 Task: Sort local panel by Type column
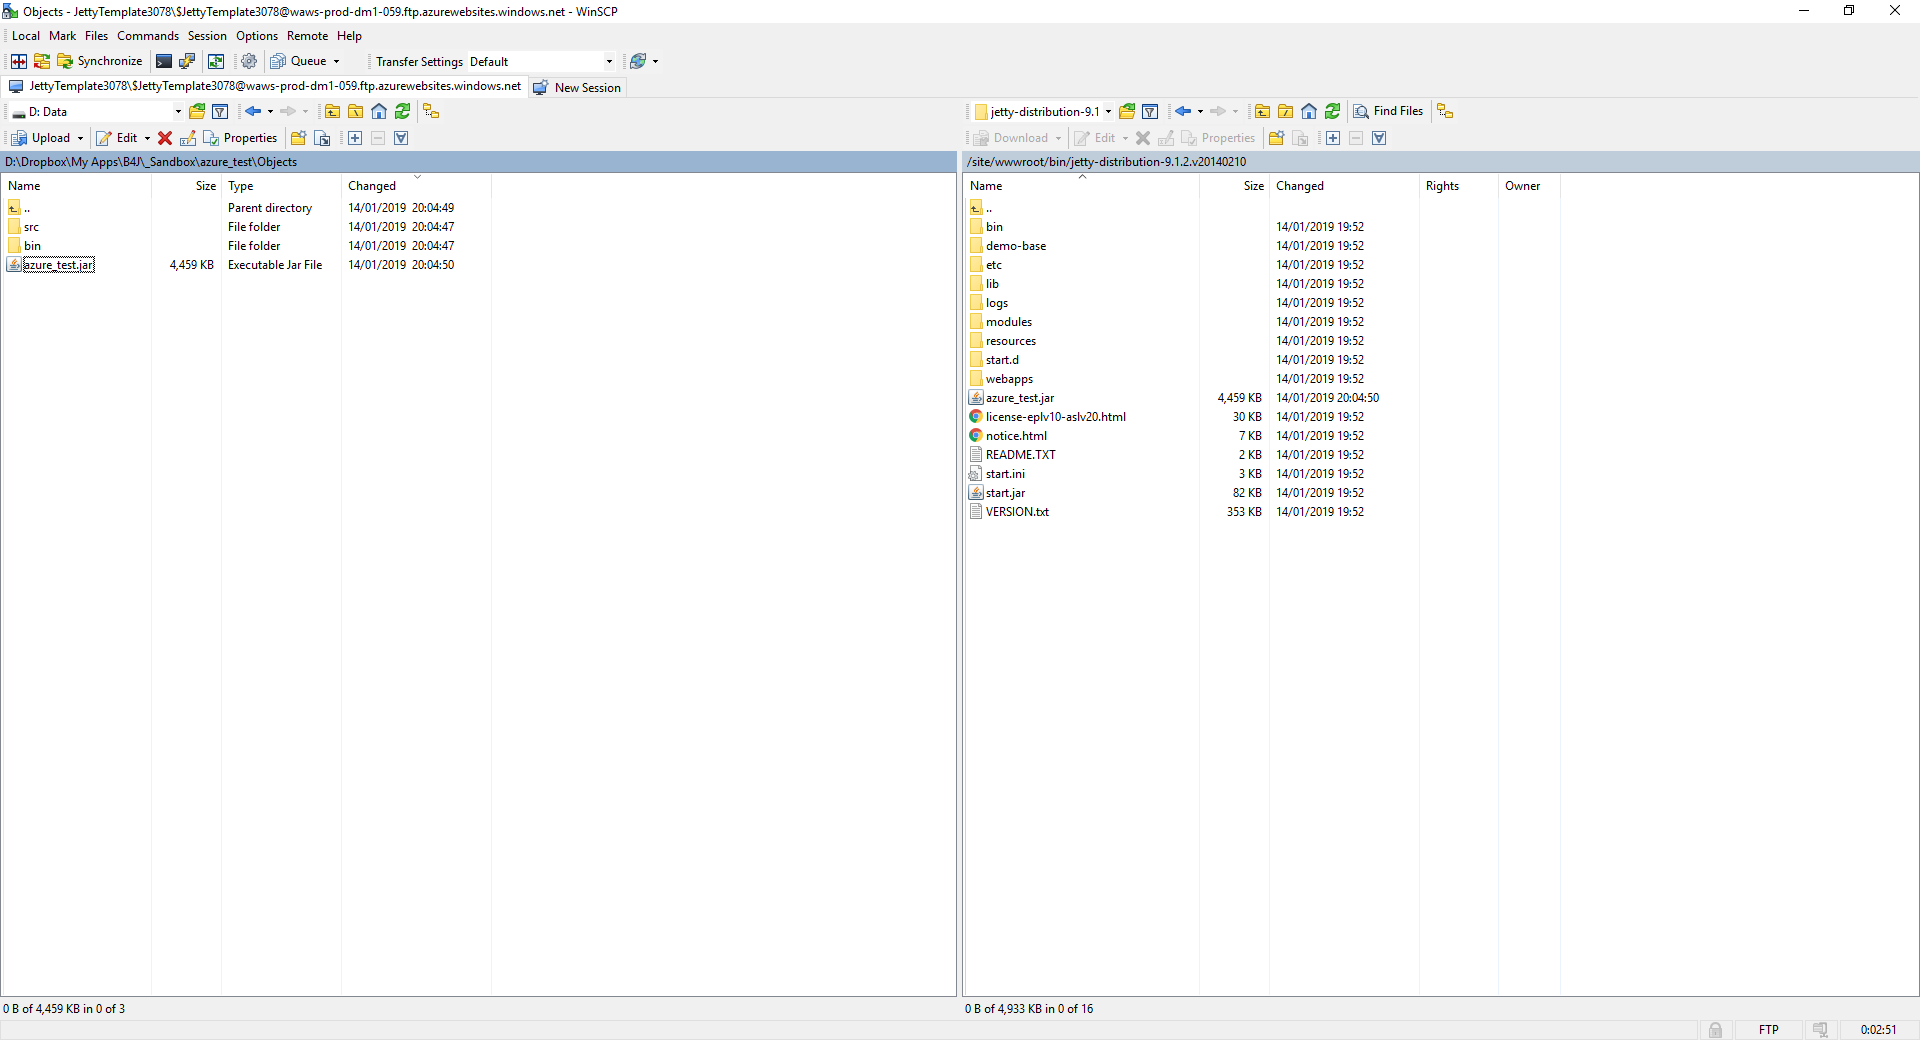281,186
